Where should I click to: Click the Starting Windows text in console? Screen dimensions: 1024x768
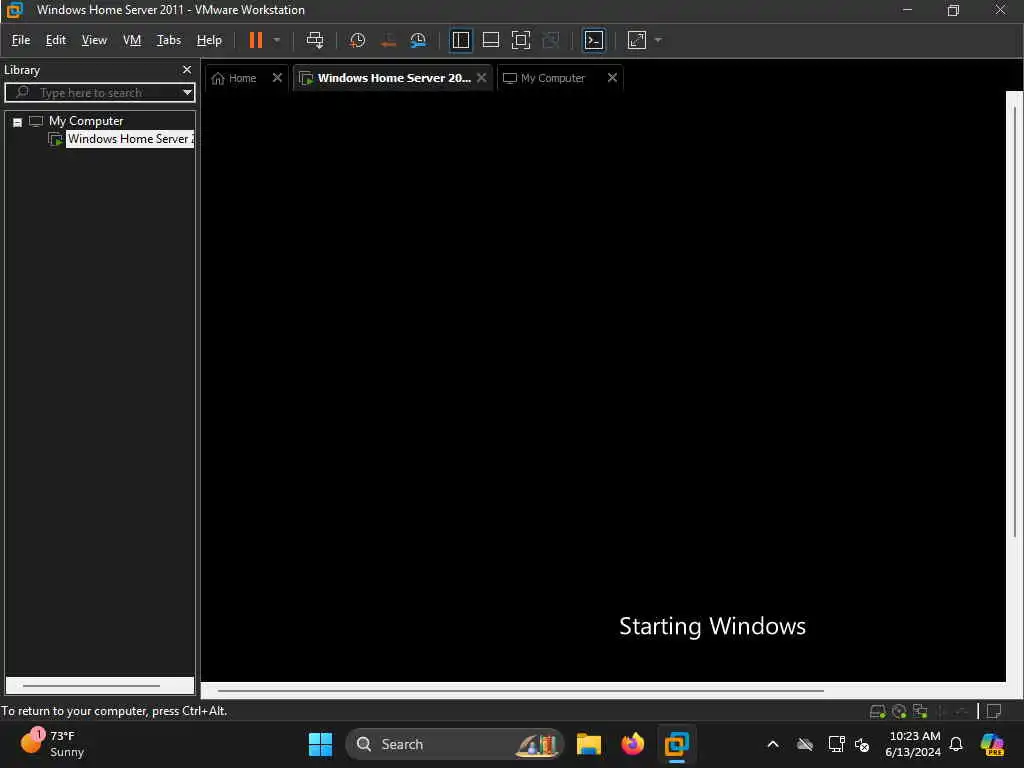click(712, 626)
